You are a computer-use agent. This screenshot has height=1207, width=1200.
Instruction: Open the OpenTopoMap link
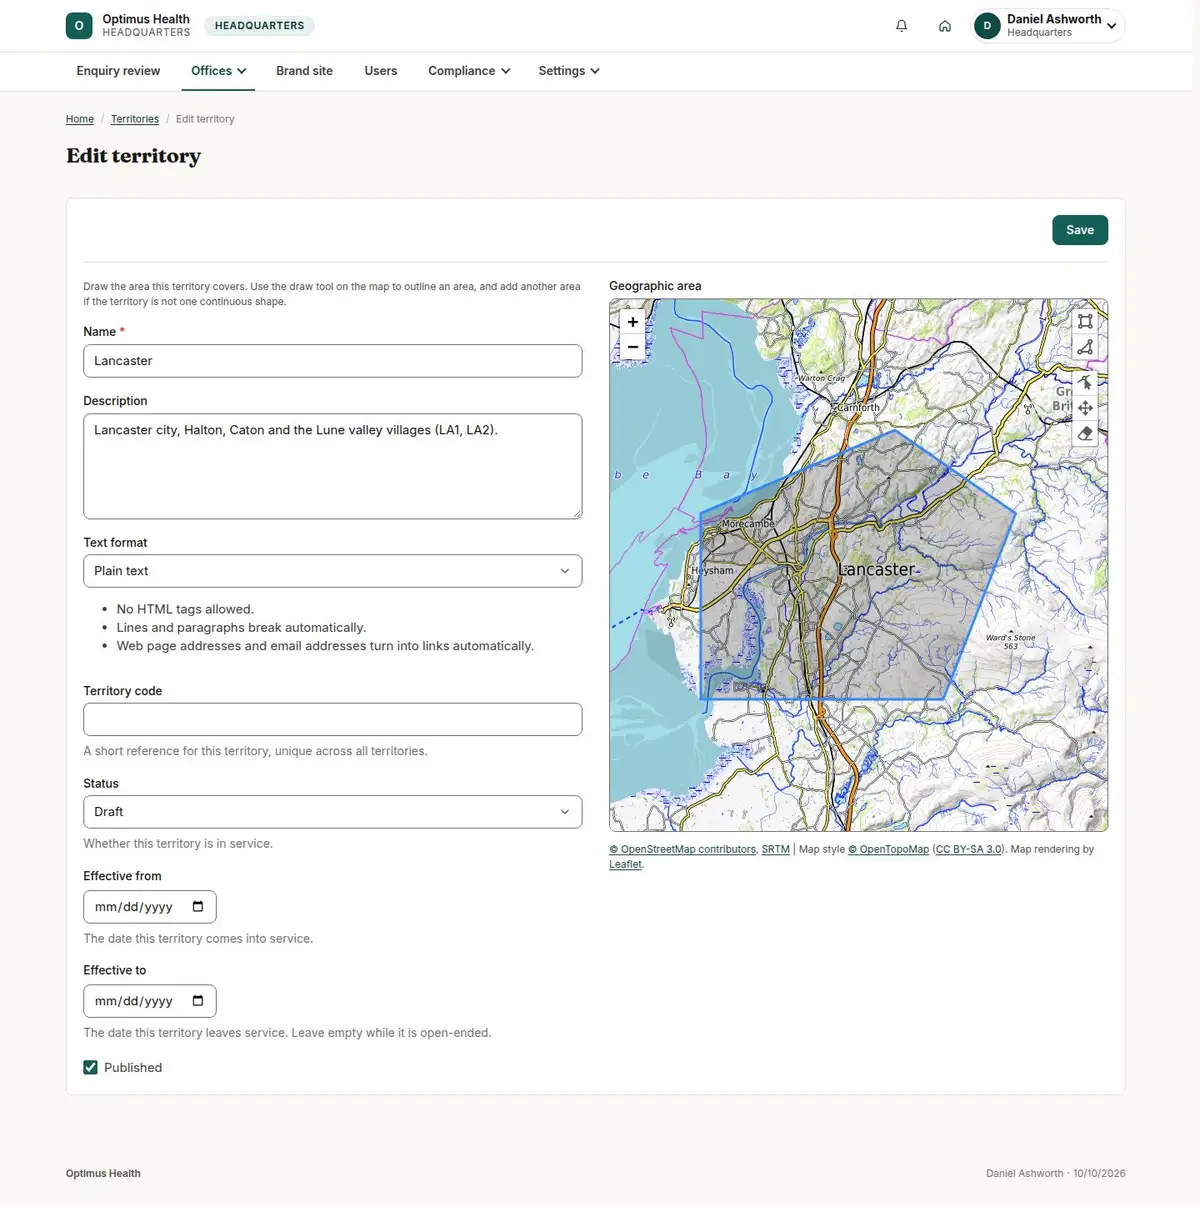889,849
